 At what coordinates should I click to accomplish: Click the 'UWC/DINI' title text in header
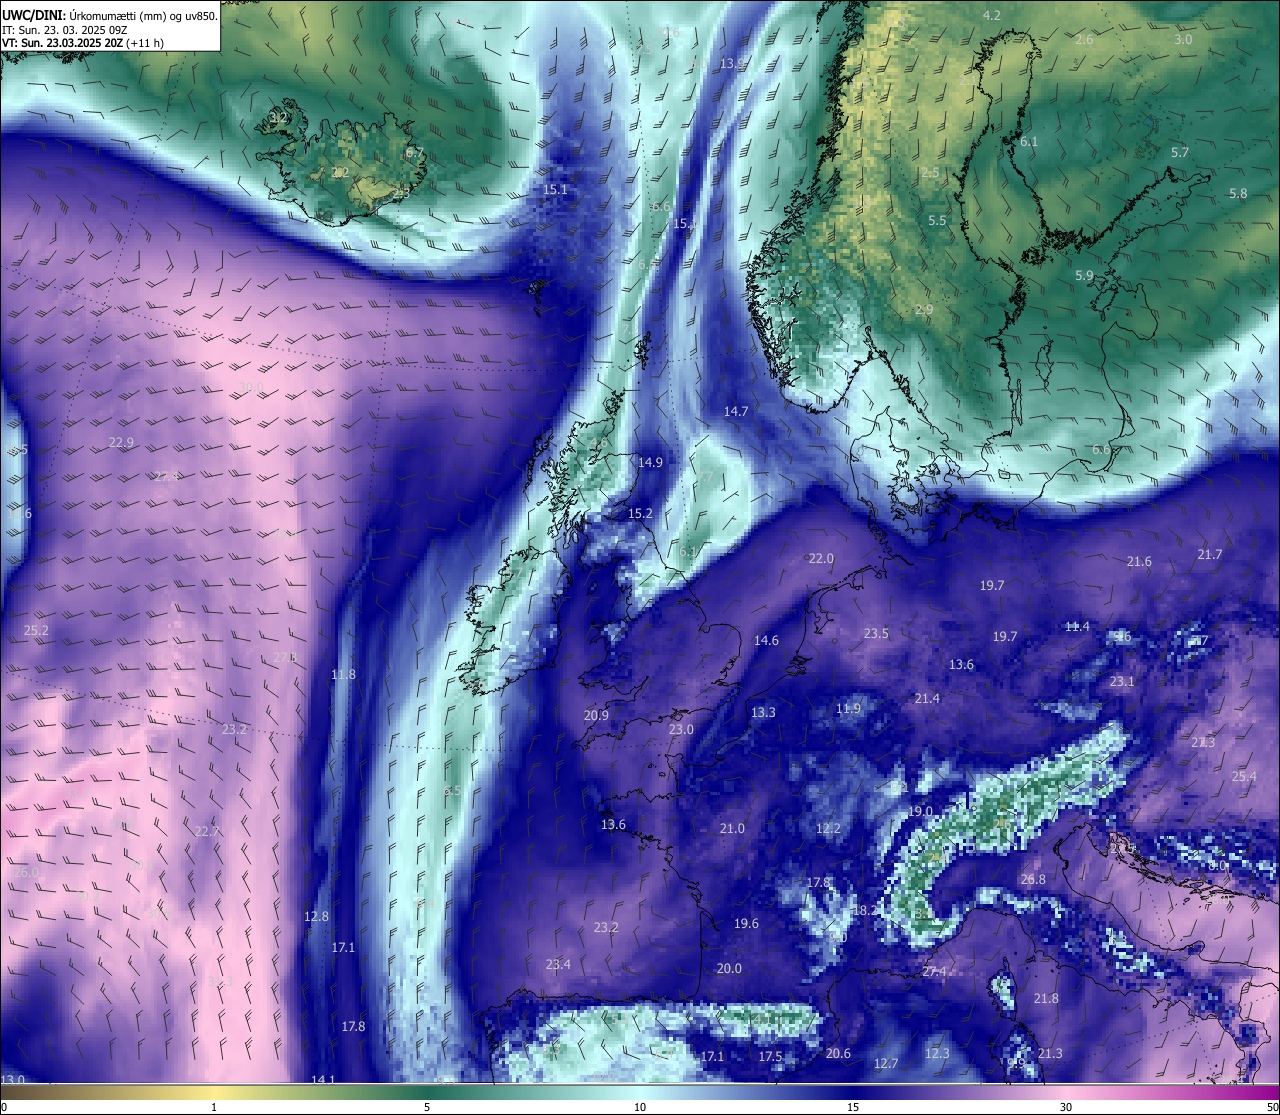32,15
